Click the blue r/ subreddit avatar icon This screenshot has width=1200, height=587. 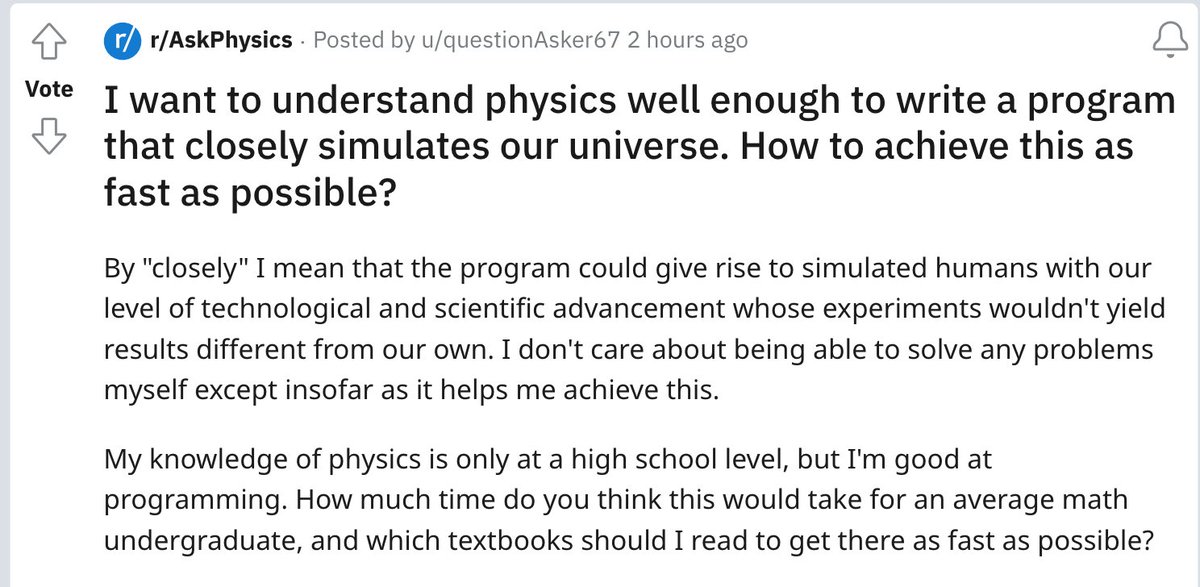(120, 41)
